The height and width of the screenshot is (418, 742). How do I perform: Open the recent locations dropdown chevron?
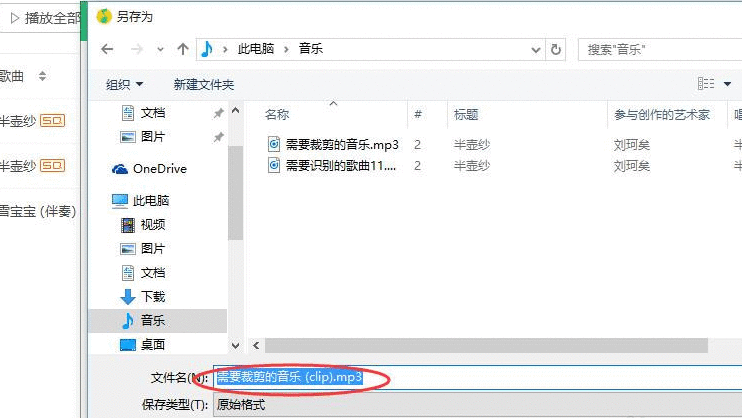[x=160, y=49]
